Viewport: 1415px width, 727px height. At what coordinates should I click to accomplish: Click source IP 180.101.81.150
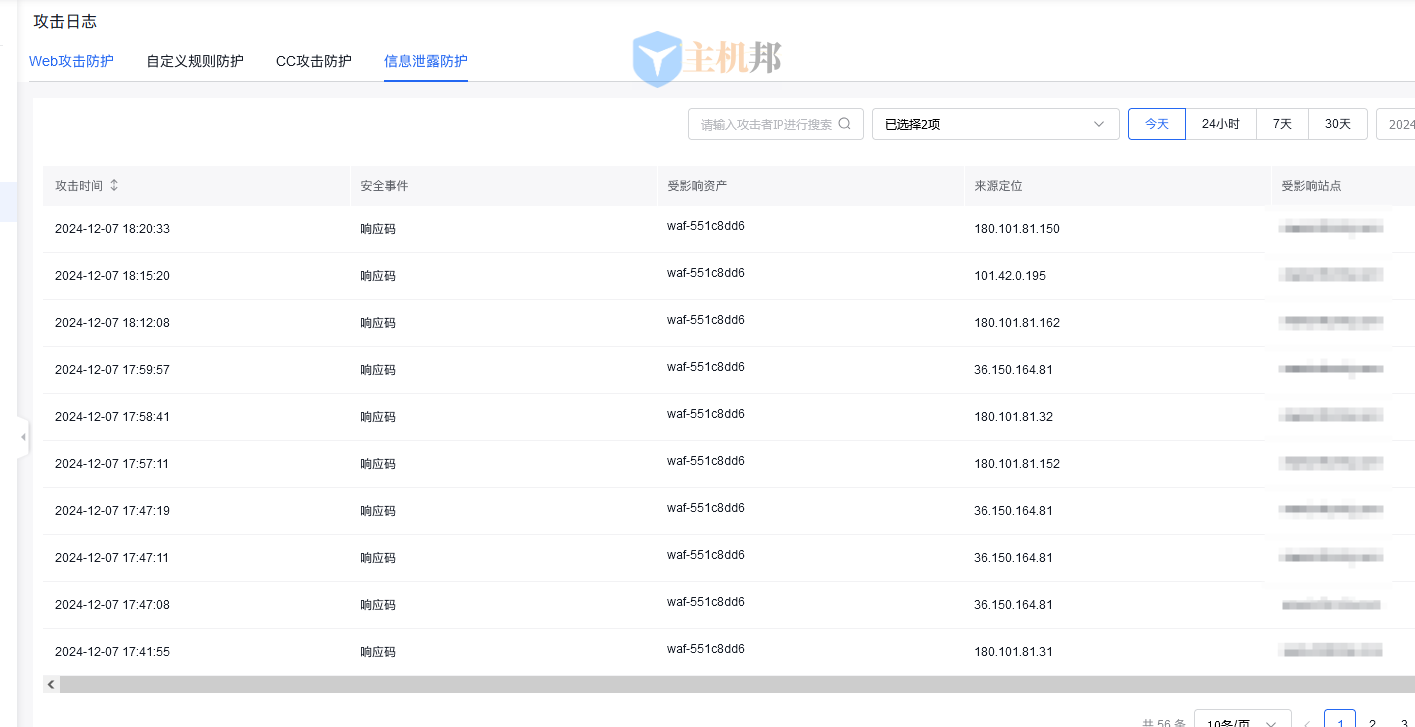click(x=1017, y=229)
